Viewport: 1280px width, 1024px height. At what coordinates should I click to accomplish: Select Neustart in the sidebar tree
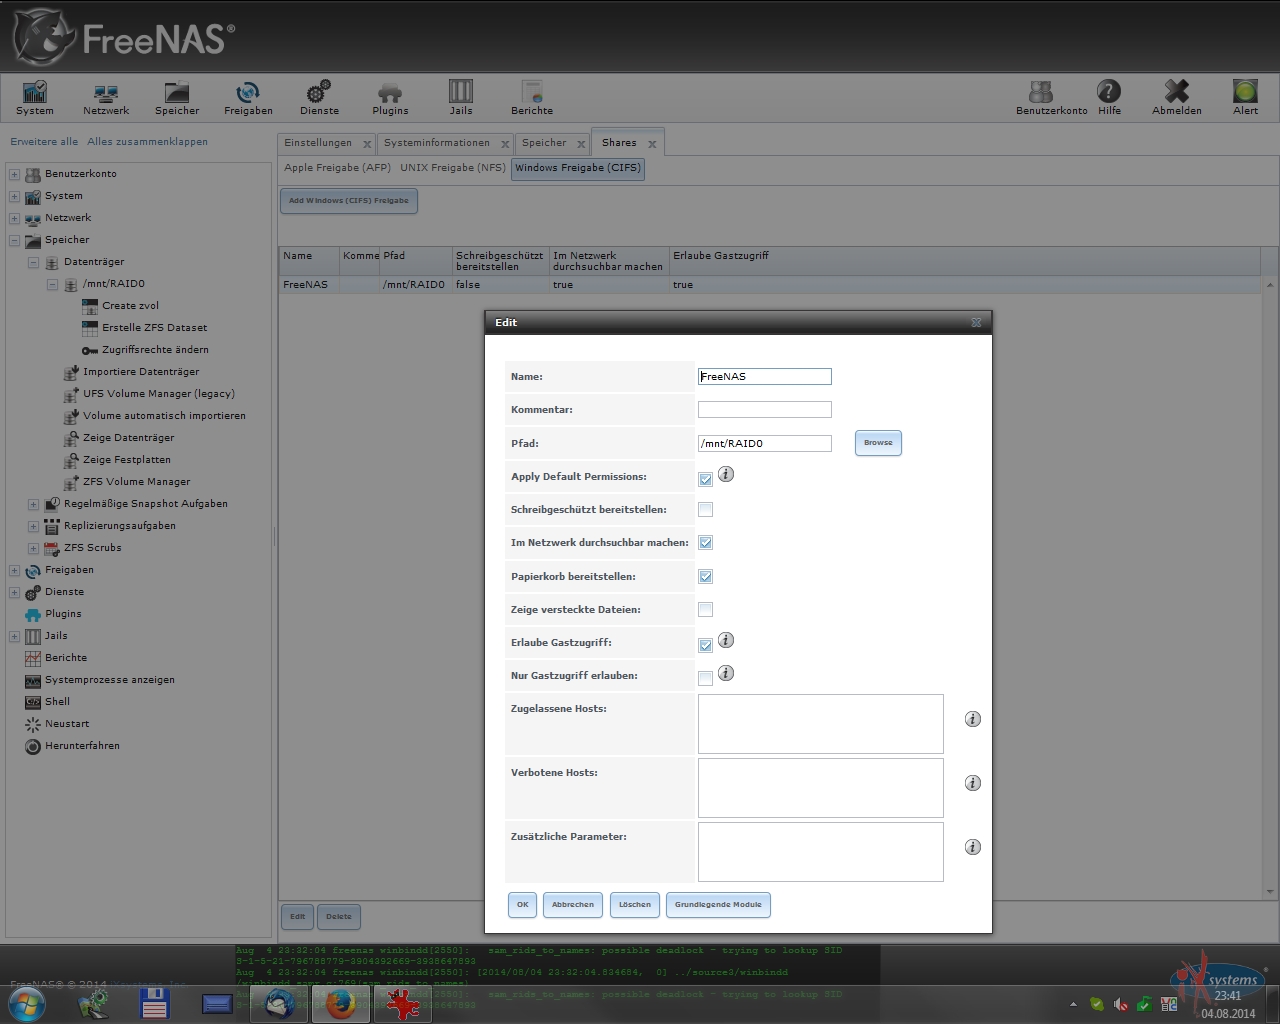tap(66, 724)
